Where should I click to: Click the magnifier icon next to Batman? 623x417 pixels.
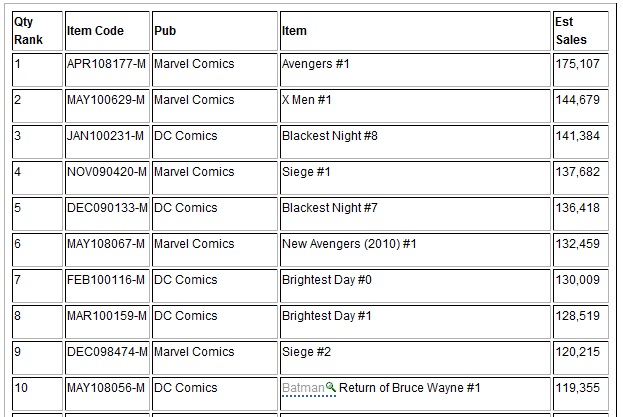click(331, 387)
